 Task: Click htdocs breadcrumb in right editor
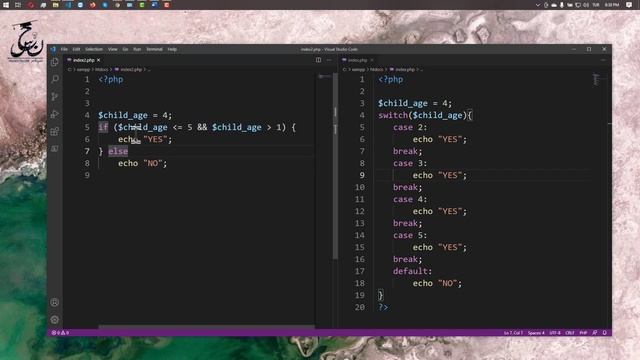[376, 69]
